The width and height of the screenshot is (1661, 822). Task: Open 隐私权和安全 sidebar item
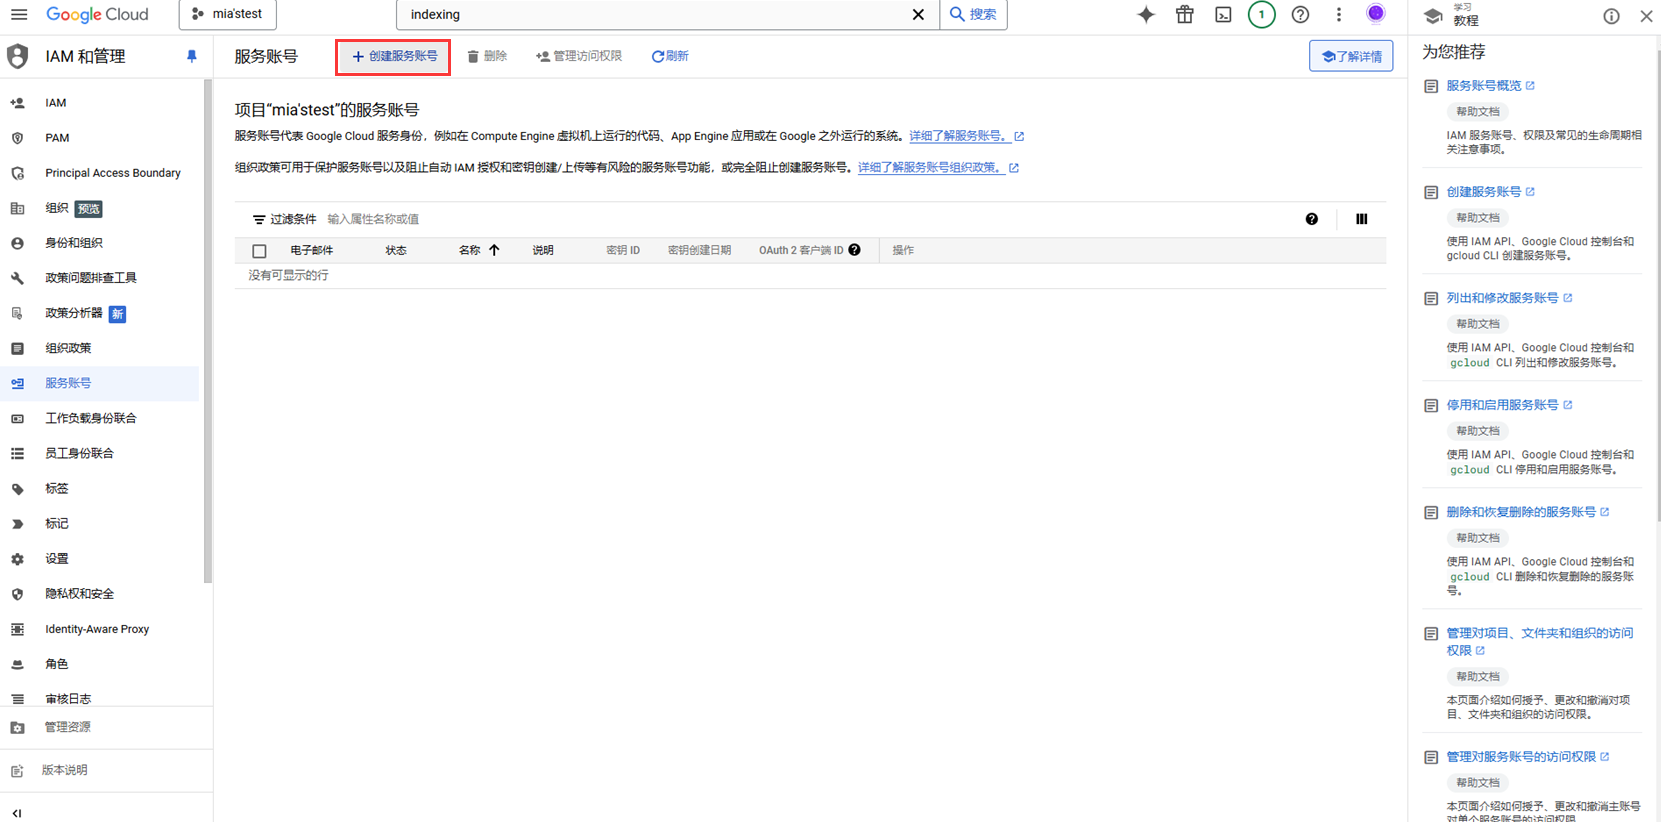pyautogui.click(x=100, y=594)
